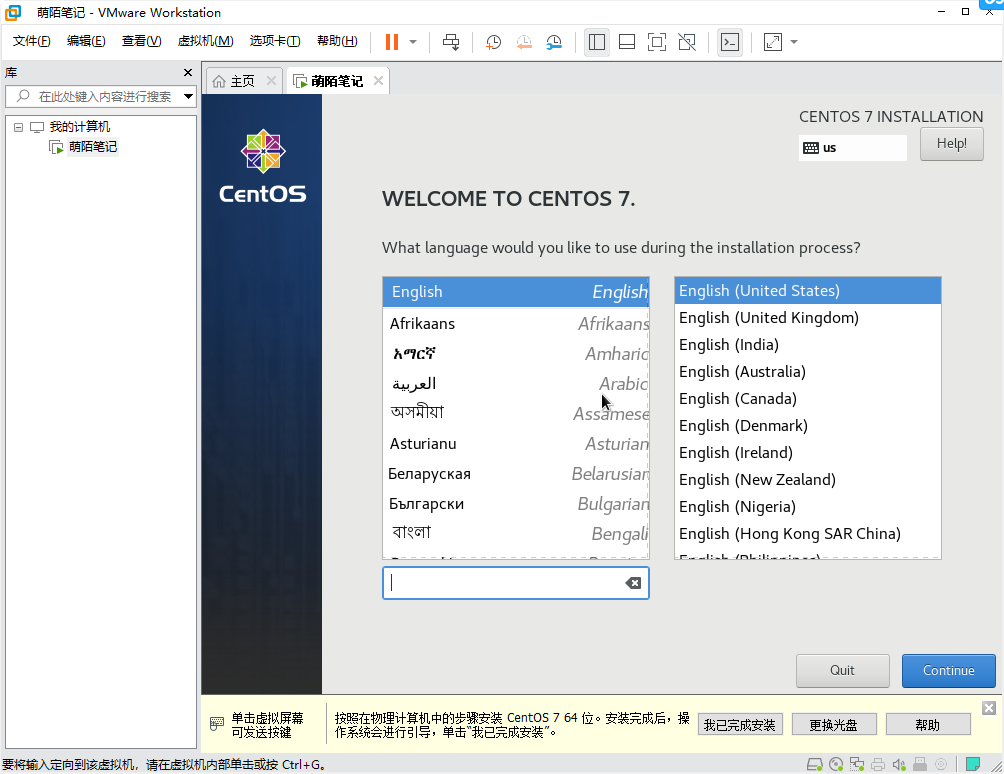1004x774 pixels.
Task: Click the 我已完成安装 button
Action: 740,725
